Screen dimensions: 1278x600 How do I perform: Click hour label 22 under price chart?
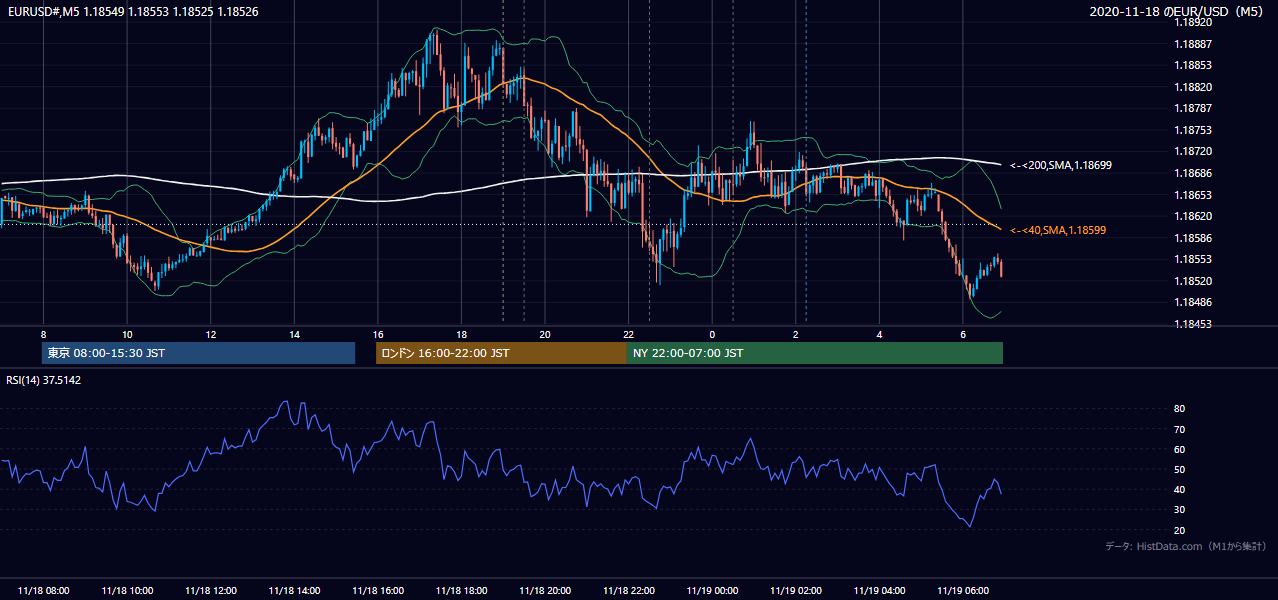629,334
